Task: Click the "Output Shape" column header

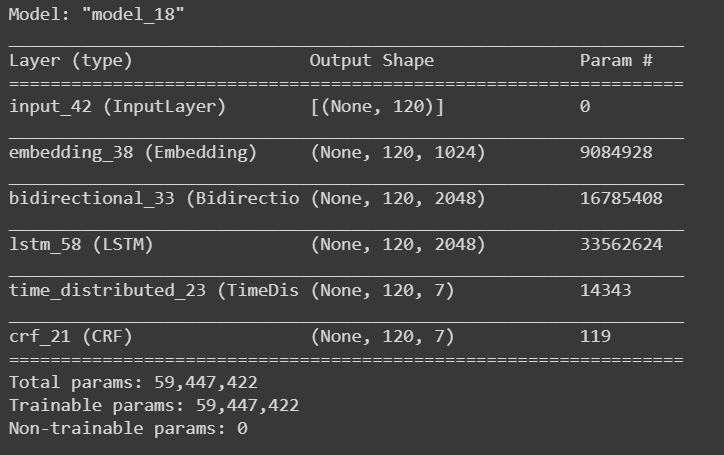Action: click(371, 61)
